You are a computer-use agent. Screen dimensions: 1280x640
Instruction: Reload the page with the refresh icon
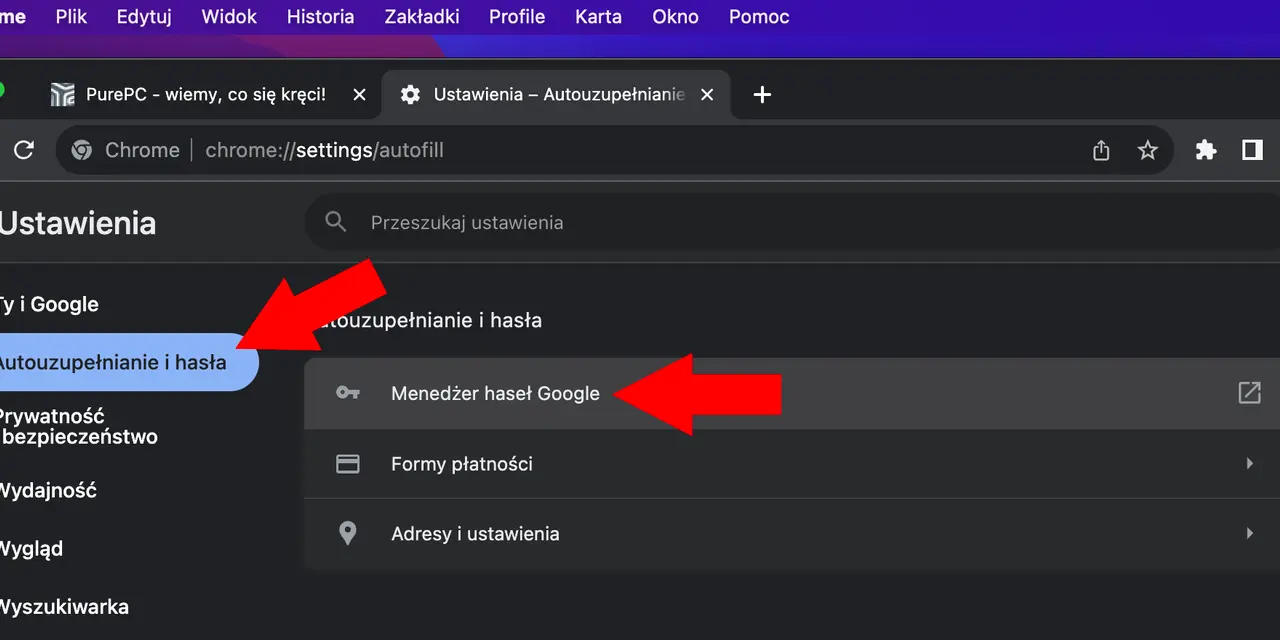click(x=24, y=150)
